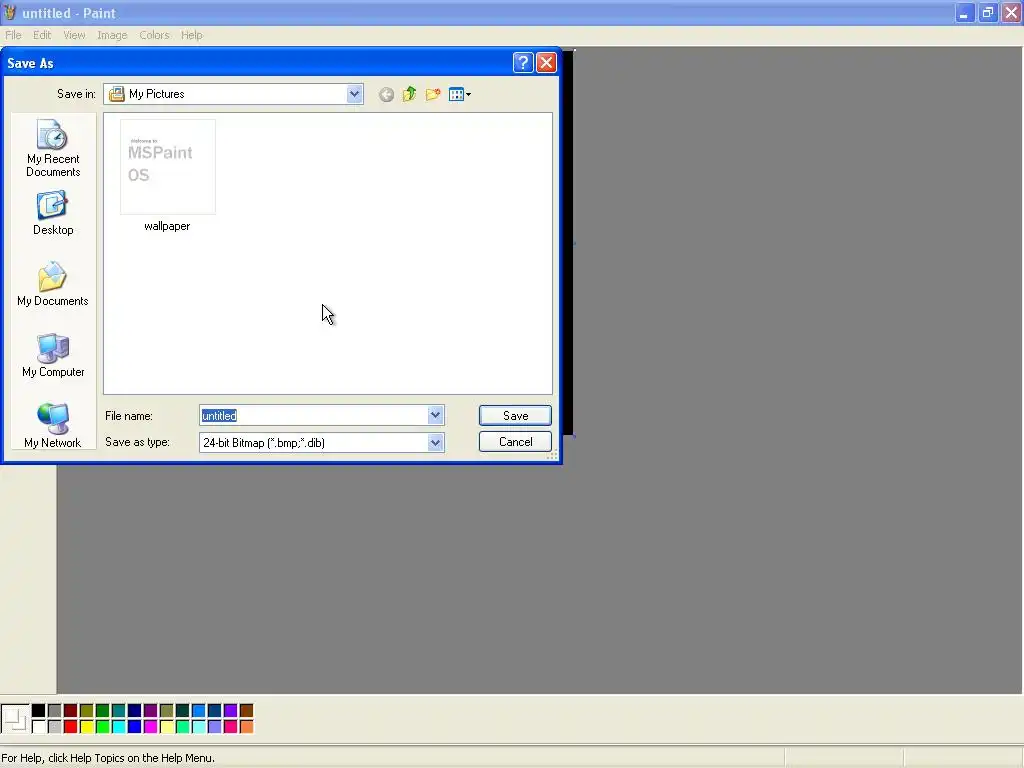Create a new folder in My Pictures
1024x768 pixels.
coord(433,95)
